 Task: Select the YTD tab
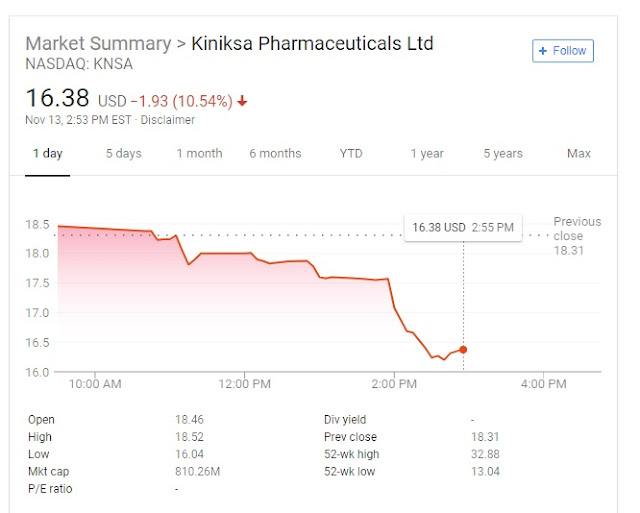click(351, 154)
